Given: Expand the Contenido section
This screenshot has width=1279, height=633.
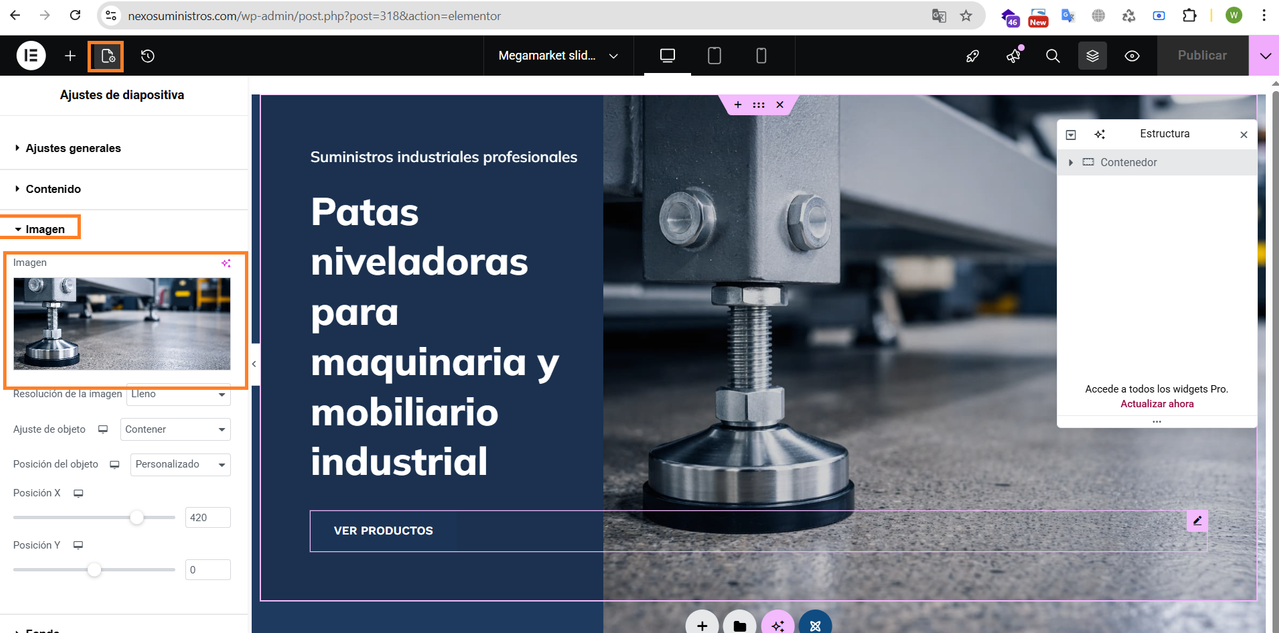Looking at the screenshot, I should [124, 189].
